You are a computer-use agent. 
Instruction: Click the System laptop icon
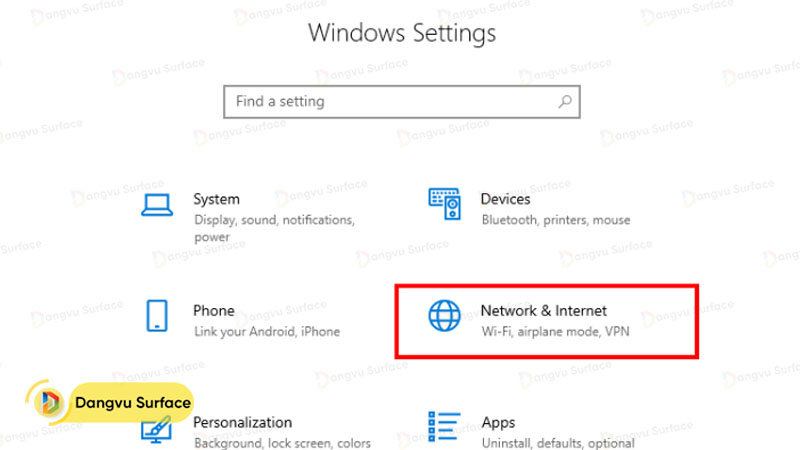click(x=157, y=206)
